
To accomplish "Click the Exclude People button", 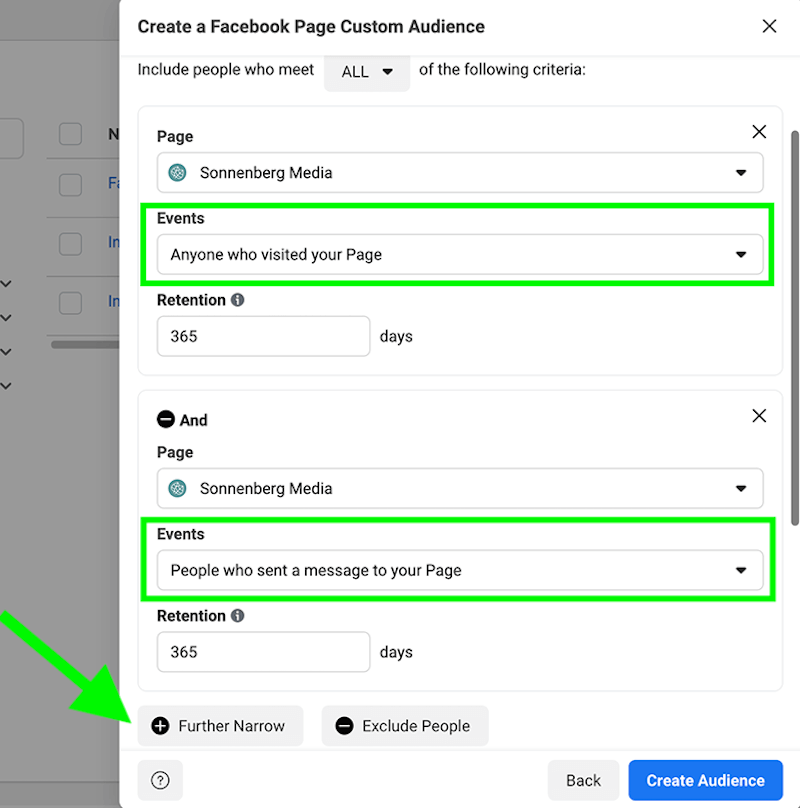I will pos(405,726).
